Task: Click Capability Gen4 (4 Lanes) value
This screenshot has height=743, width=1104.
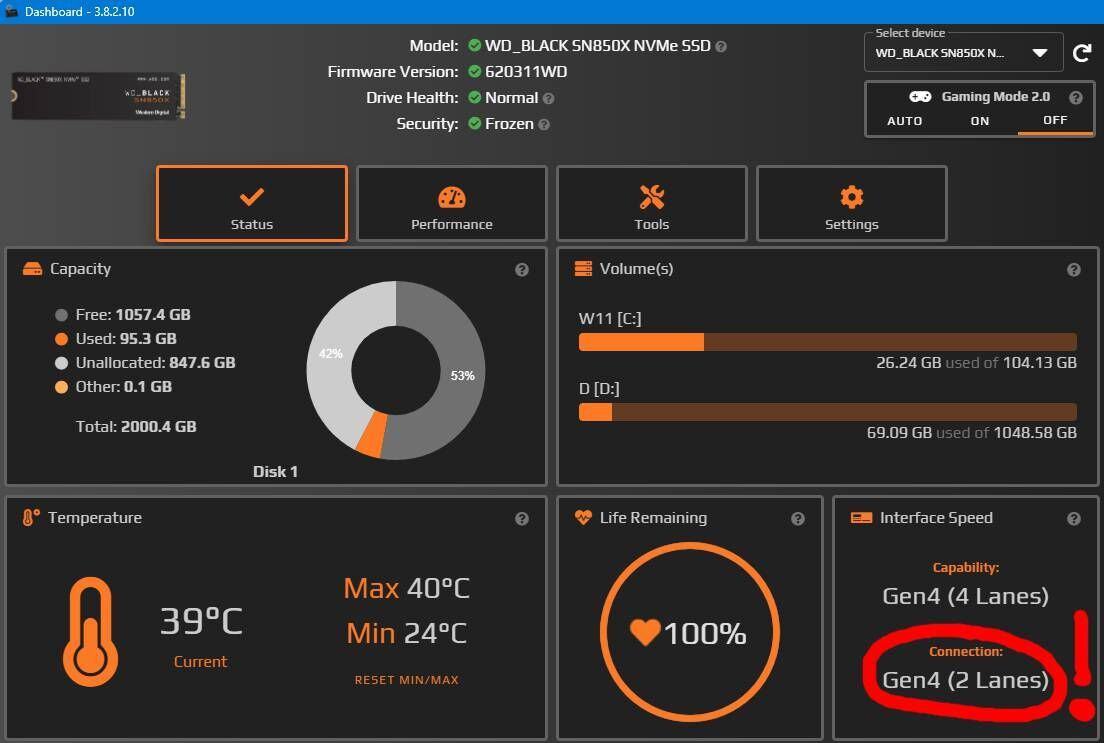Action: point(965,597)
